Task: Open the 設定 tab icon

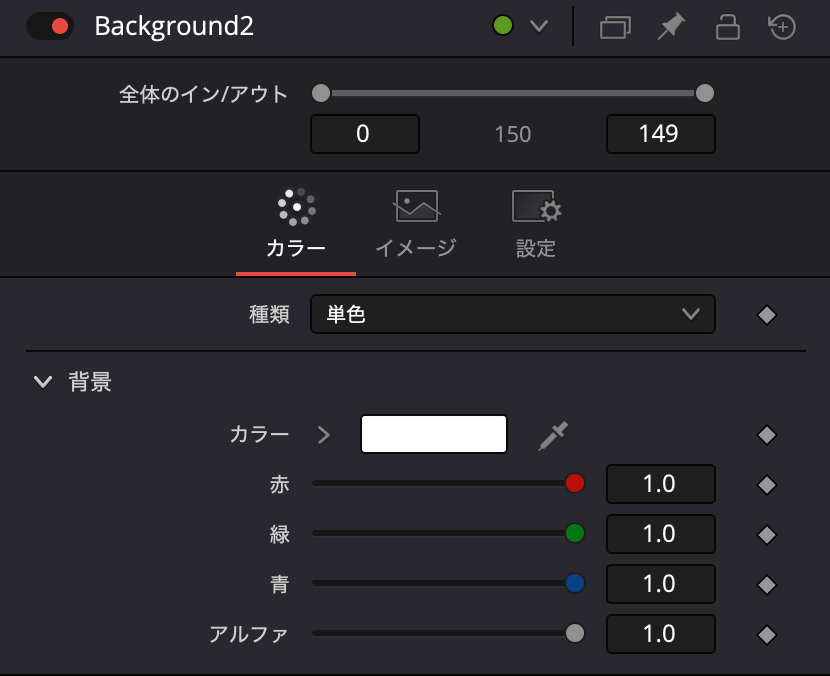Action: pos(536,205)
